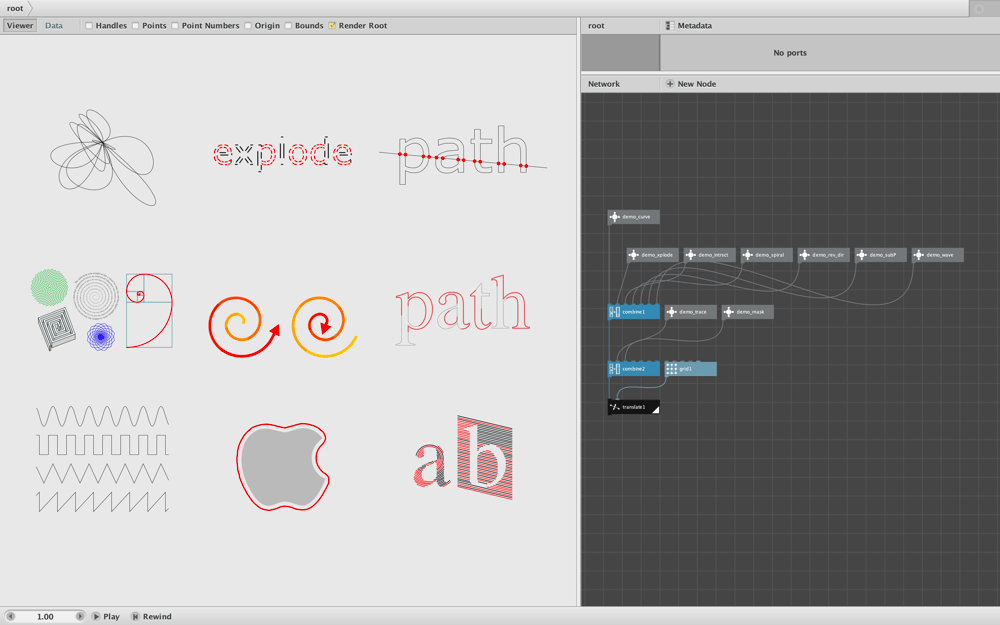Rewind the animation to start
The image size is (1000, 625).
click(x=151, y=616)
